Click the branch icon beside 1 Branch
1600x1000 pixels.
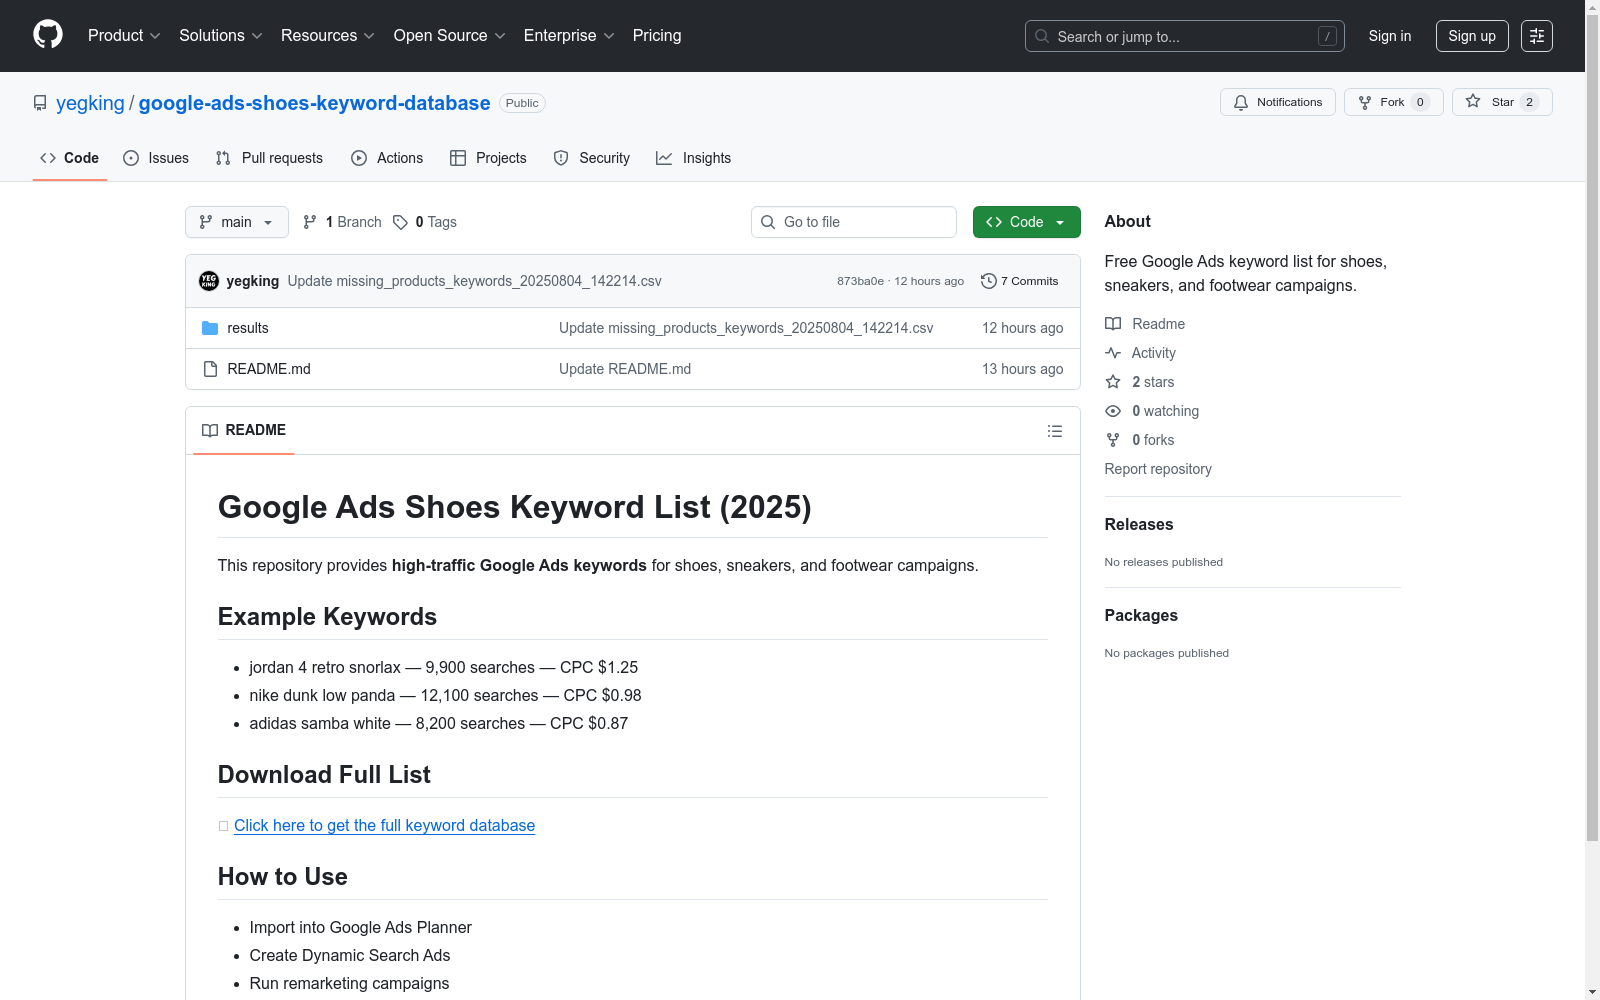click(310, 222)
